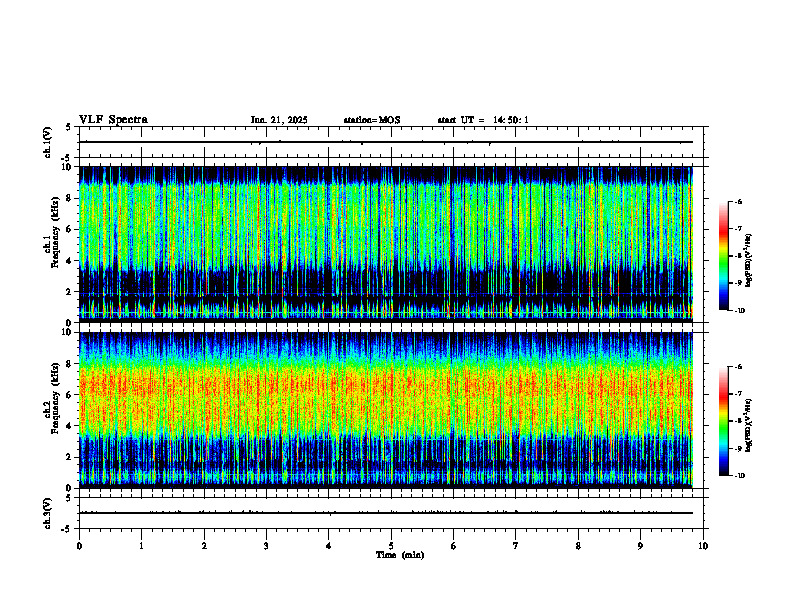Click the "-5" tick on ch.1(V) axis

[66, 158]
